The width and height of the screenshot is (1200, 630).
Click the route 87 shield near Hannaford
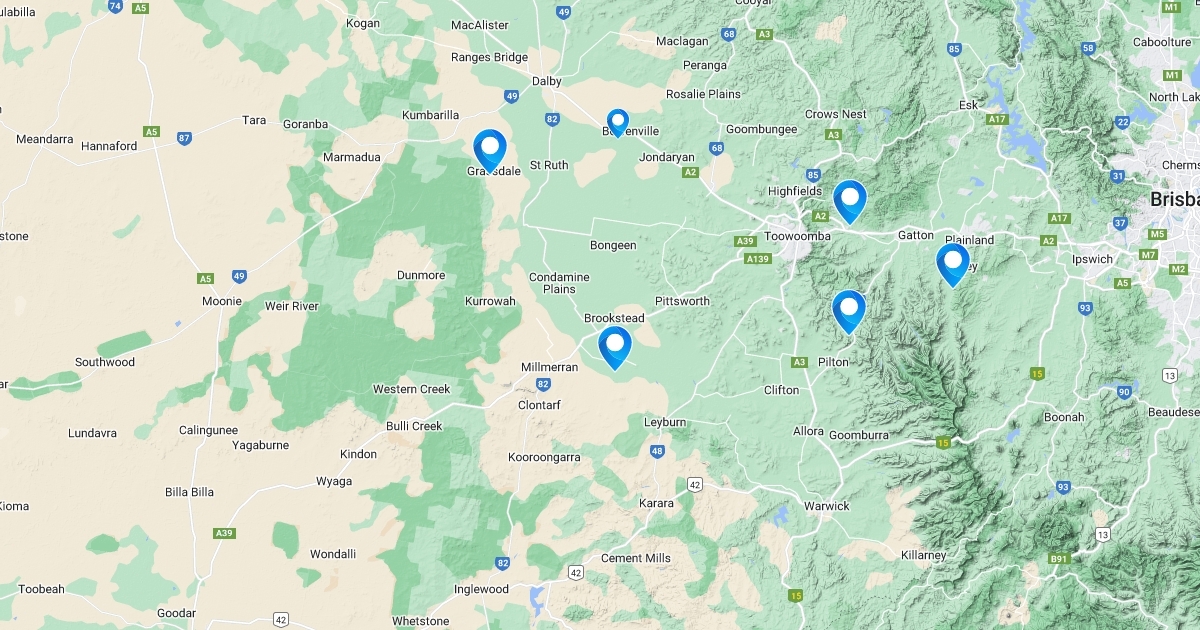click(x=184, y=138)
